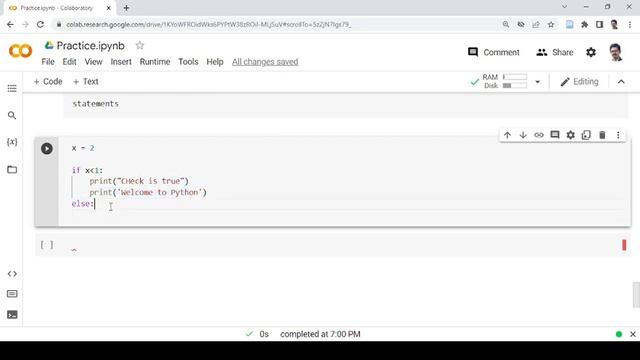Open a new browser tab
640x360 pixels.
click(126, 8)
